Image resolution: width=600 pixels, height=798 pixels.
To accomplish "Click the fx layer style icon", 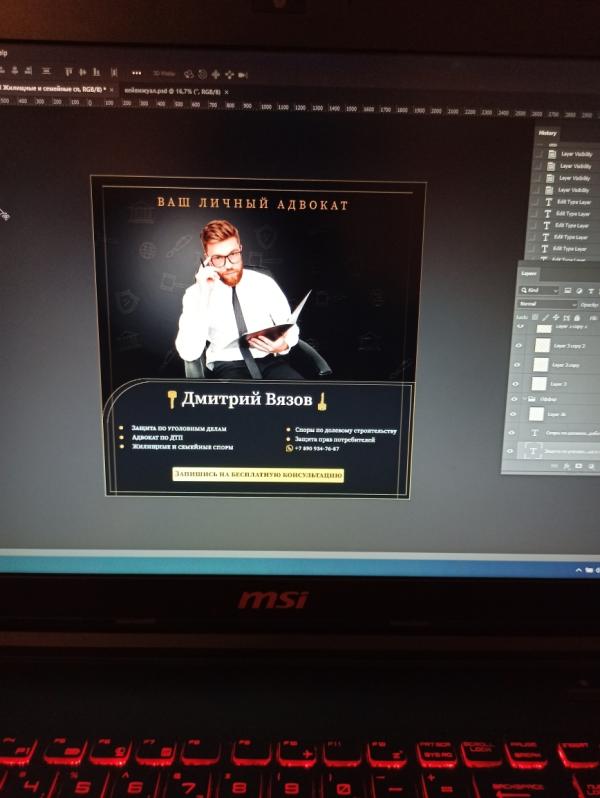I will pos(566,466).
